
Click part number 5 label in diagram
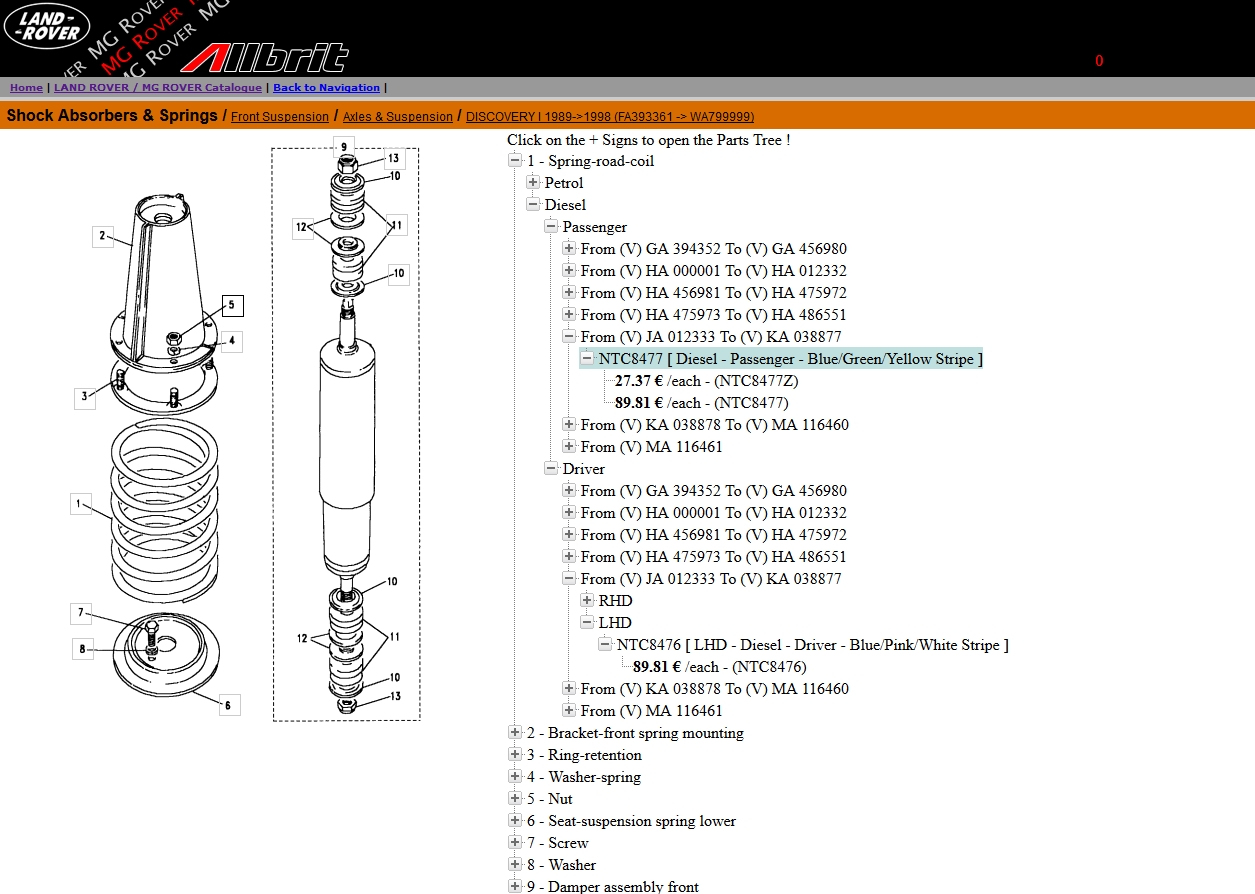(x=232, y=306)
